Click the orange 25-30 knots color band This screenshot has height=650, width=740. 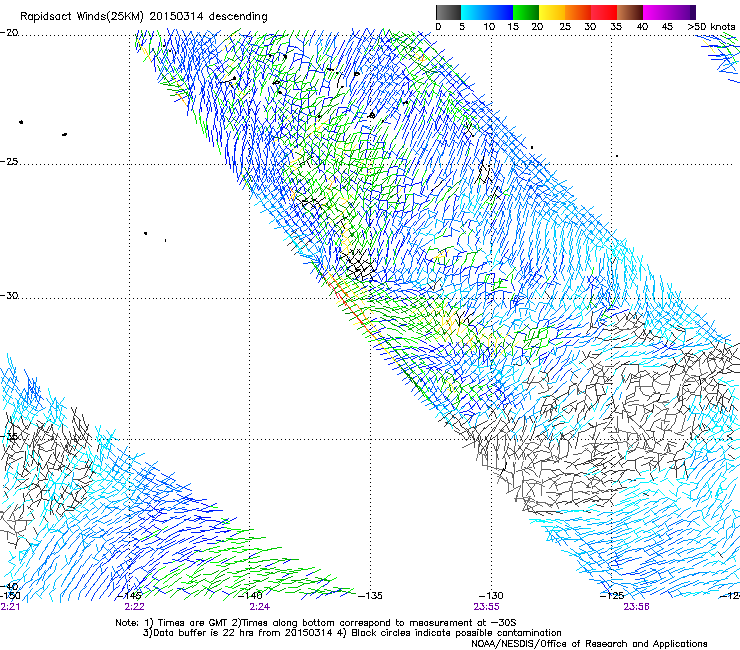pos(578,12)
